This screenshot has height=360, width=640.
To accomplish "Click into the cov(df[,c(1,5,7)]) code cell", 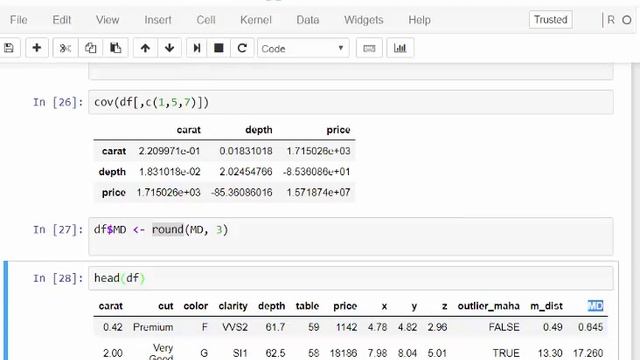I will pyautogui.click(x=351, y=102).
